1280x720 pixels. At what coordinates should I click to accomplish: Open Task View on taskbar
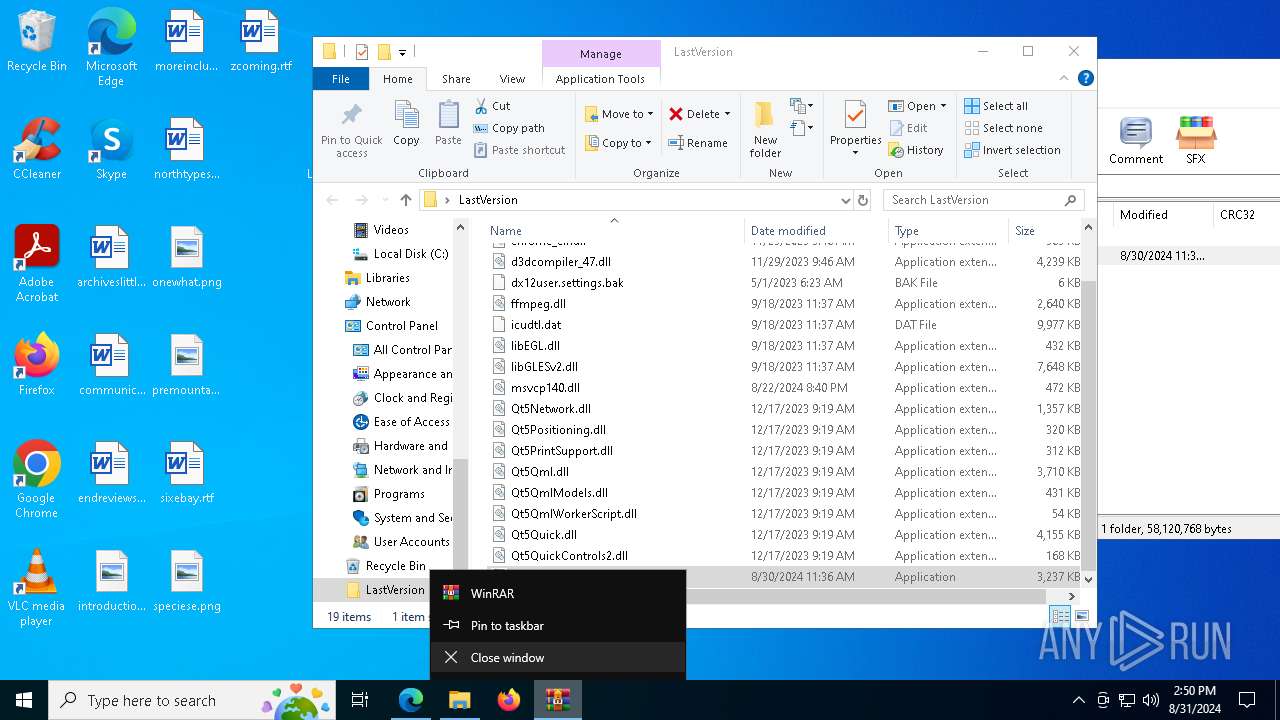coord(360,700)
